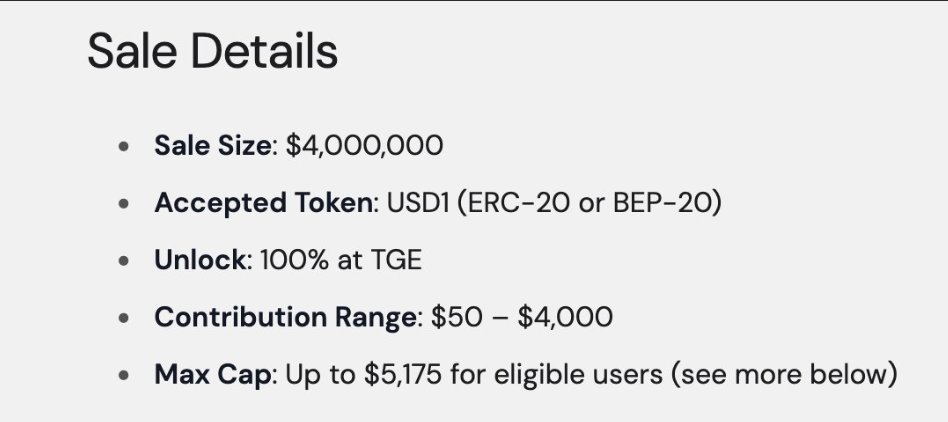The height and width of the screenshot is (422, 948).
Task: Click the bullet beside Max Cap
Action: point(124,375)
